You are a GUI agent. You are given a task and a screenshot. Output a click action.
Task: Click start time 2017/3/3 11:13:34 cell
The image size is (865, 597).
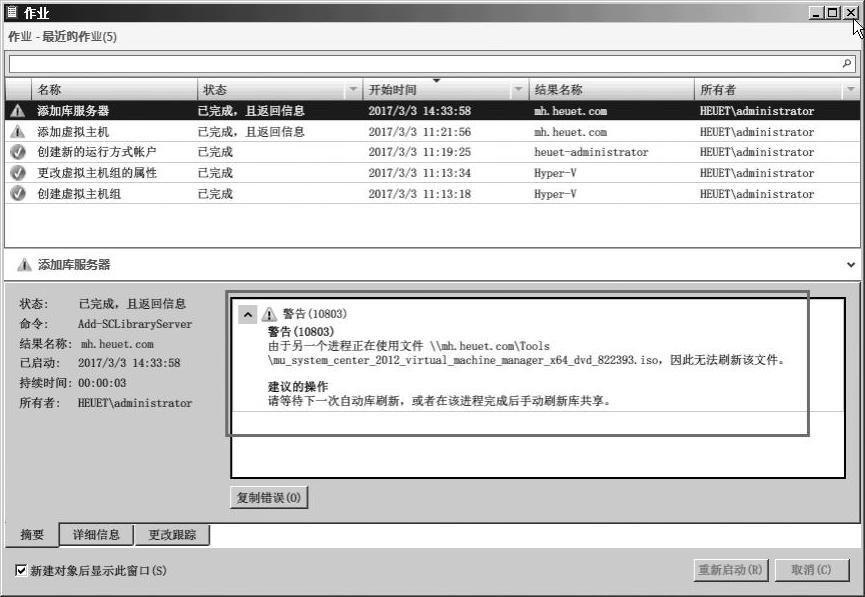[420, 173]
